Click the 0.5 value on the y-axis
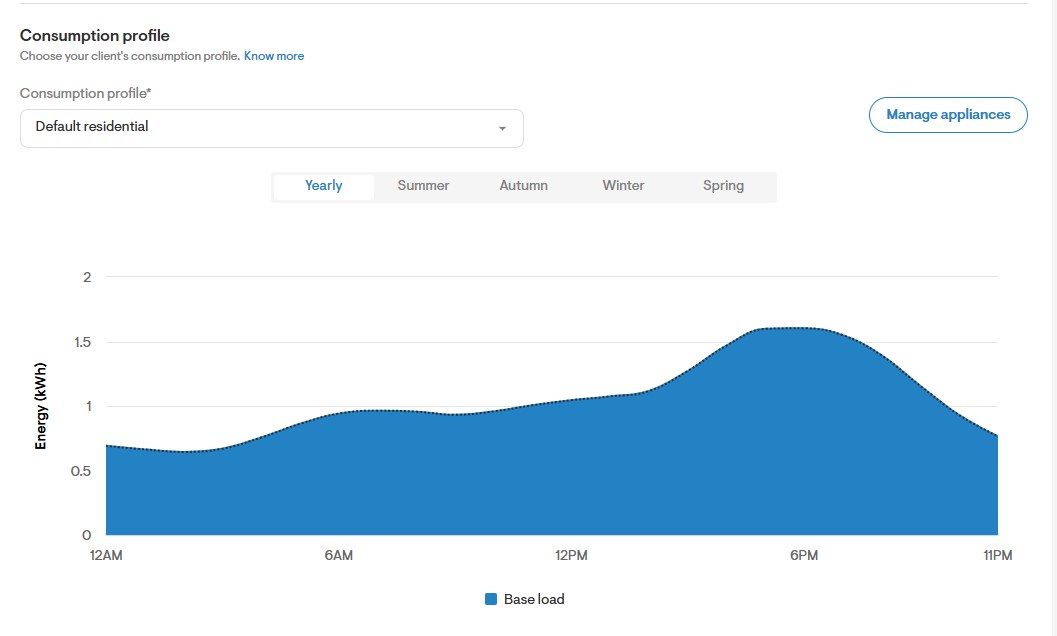1057x636 pixels. [81, 471]
